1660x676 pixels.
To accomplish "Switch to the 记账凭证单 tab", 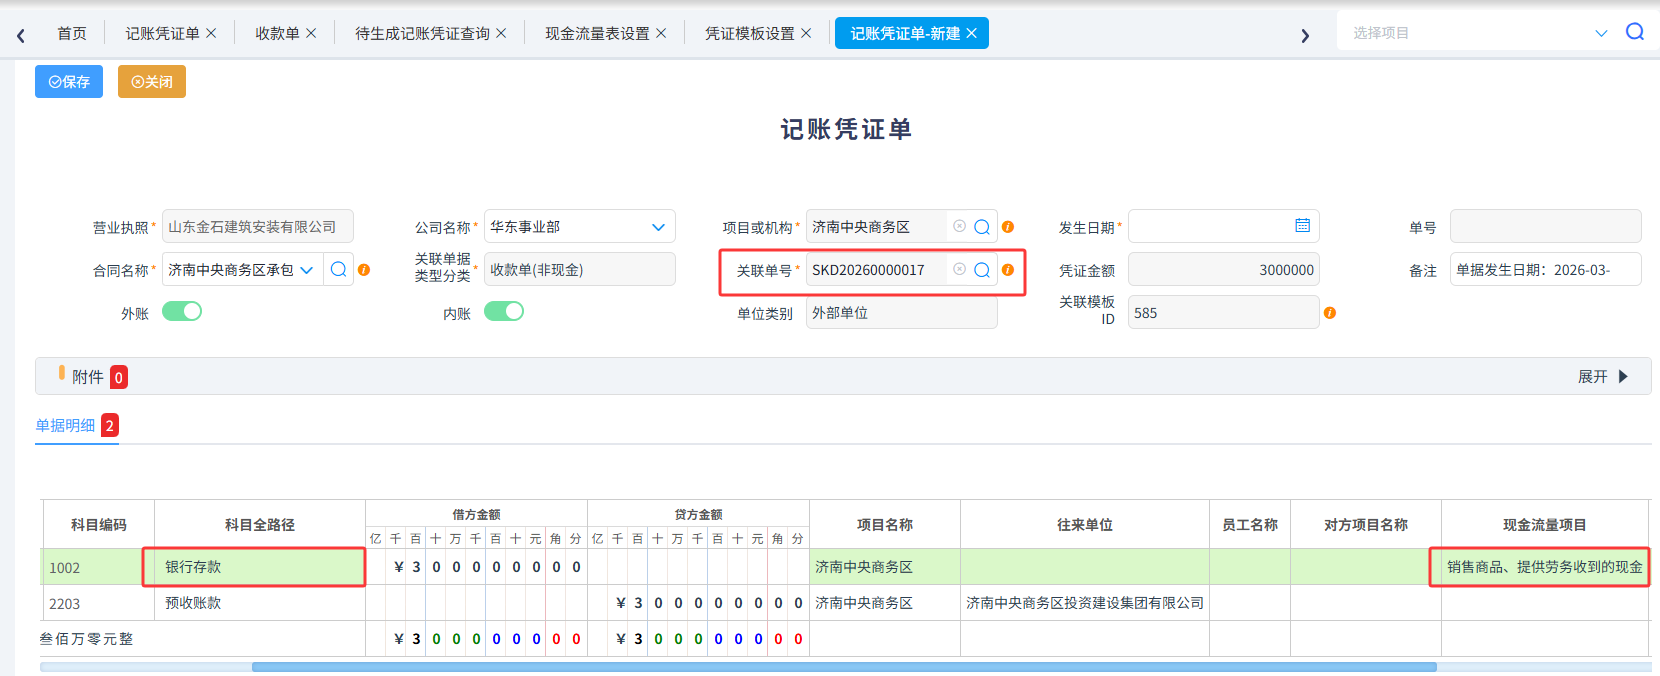I will pos(162,33).
